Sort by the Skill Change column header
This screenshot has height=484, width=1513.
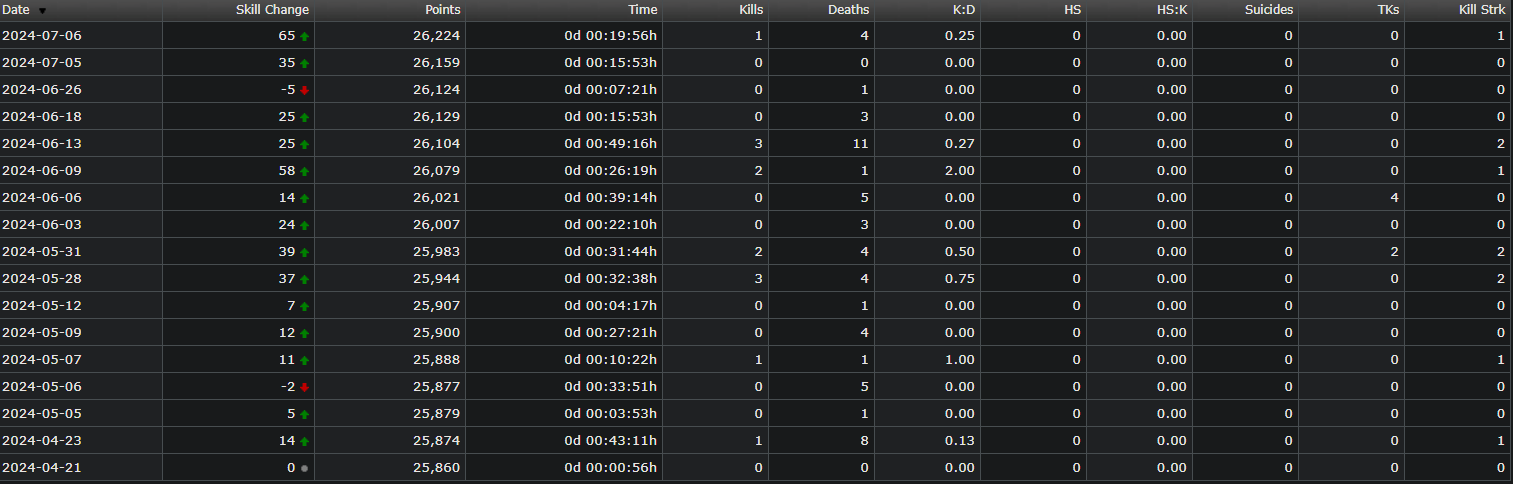click(x=272, y=10)
